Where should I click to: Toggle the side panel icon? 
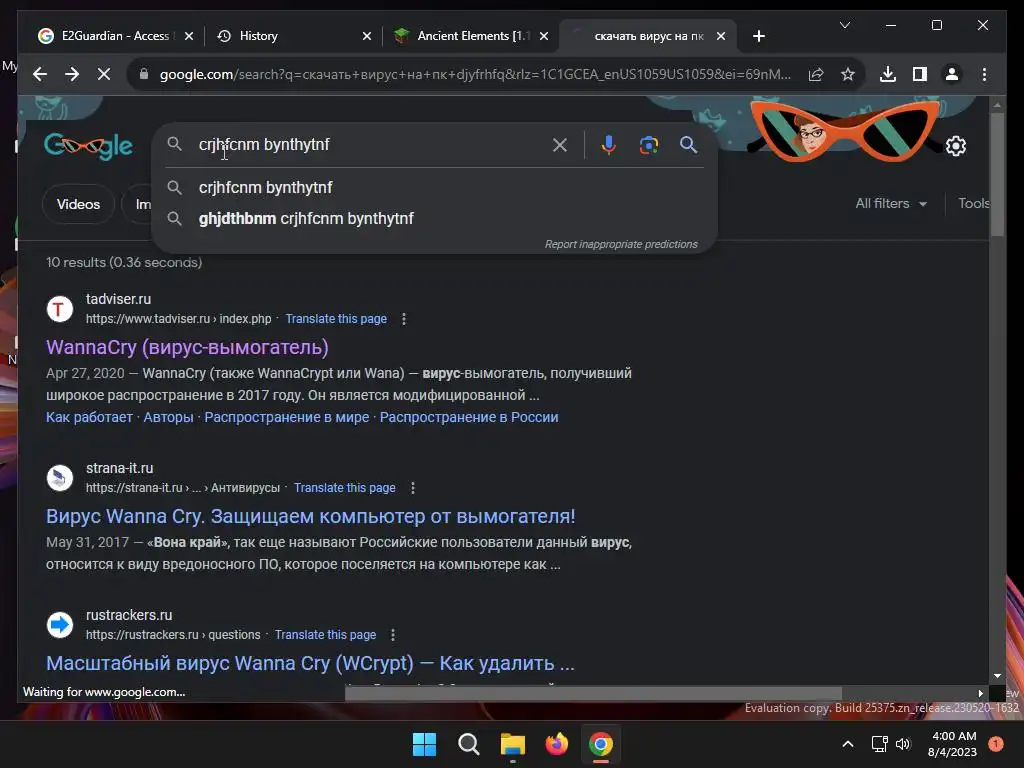pyautogui.click(x=920, y=74)
